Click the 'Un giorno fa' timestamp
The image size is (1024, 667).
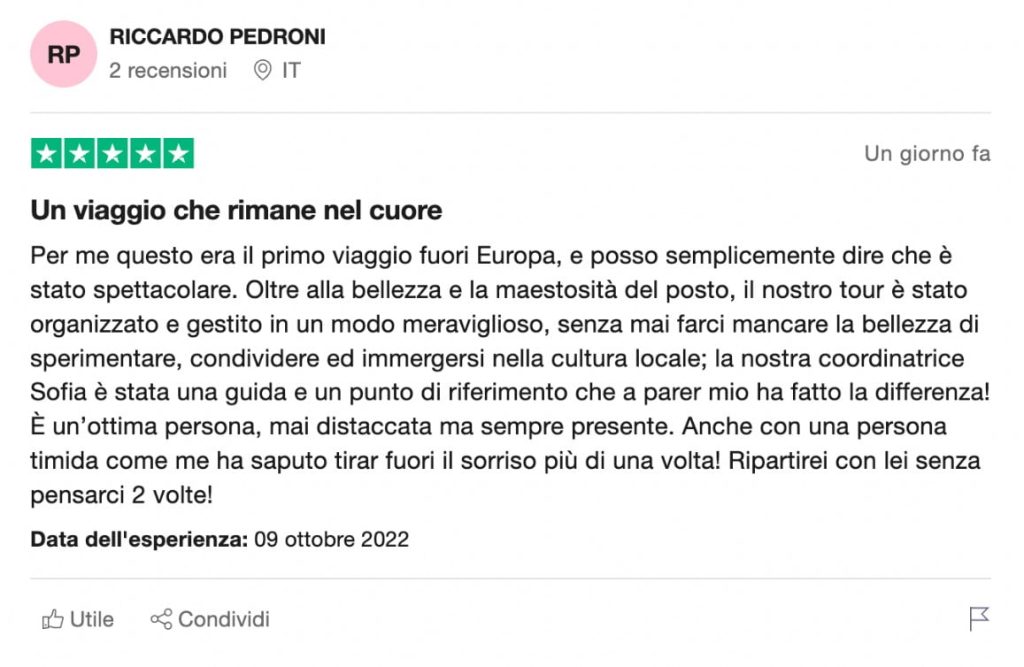pos(927,154)
